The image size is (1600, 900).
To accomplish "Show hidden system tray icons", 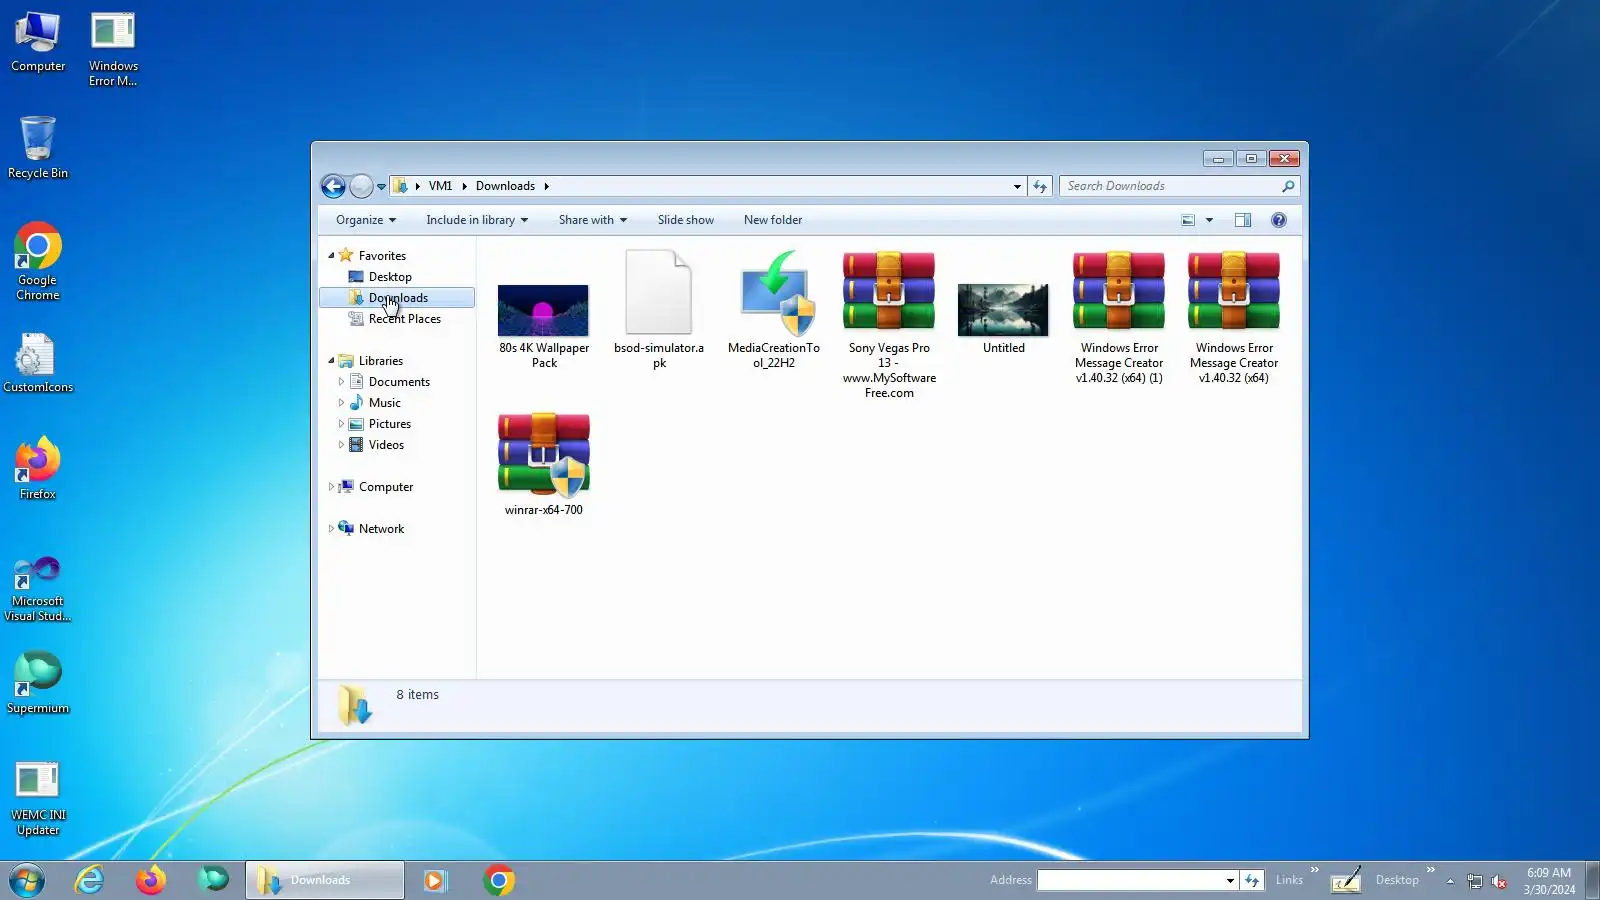I will tap(1450, 881).
